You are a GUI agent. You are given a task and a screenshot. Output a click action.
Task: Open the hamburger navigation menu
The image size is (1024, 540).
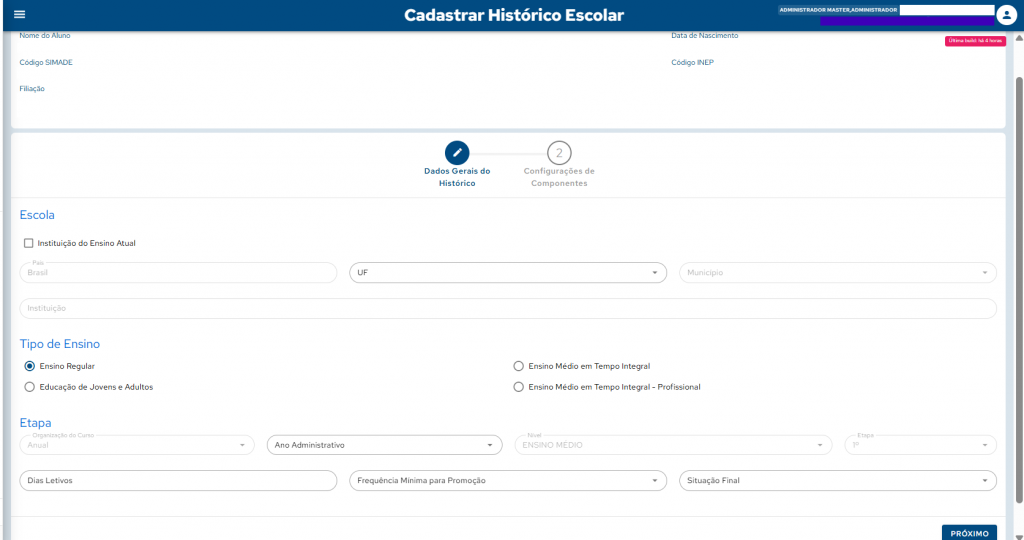pyautogui.click(x=19, y=15)
